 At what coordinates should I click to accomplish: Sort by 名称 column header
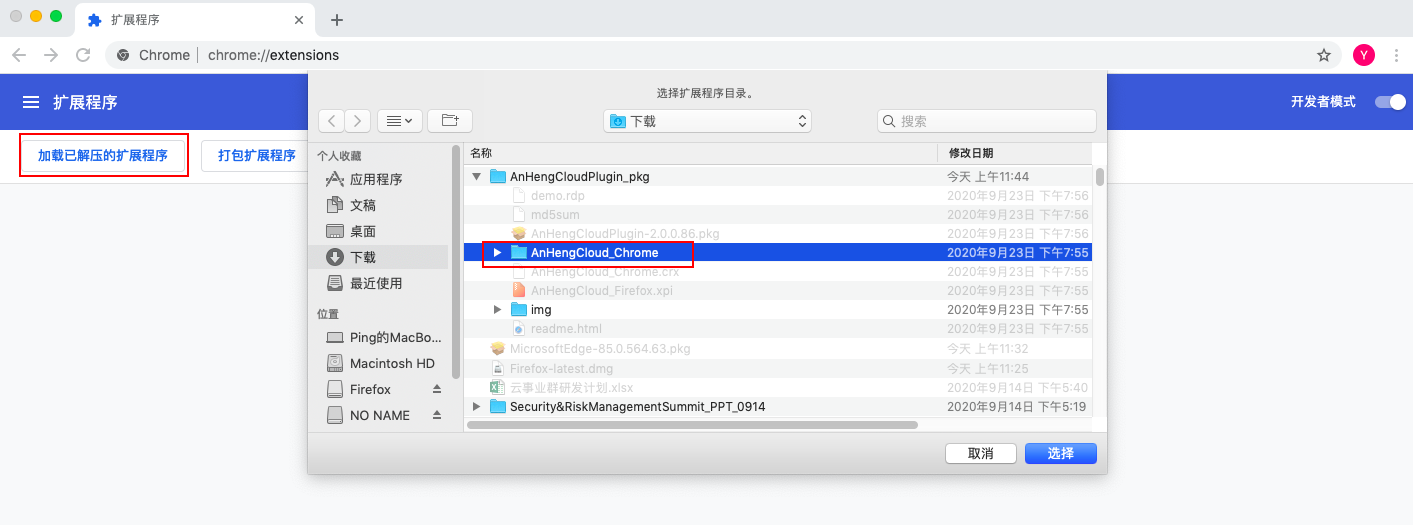click(701, 153)
